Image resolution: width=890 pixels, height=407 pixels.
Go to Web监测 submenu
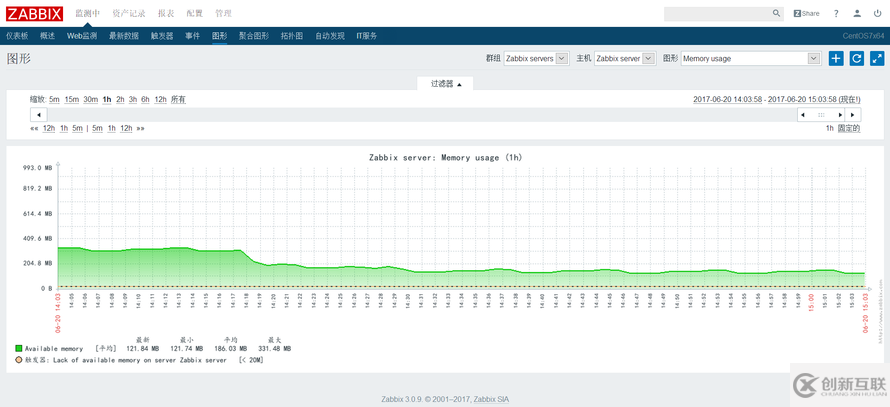point(82,36)
